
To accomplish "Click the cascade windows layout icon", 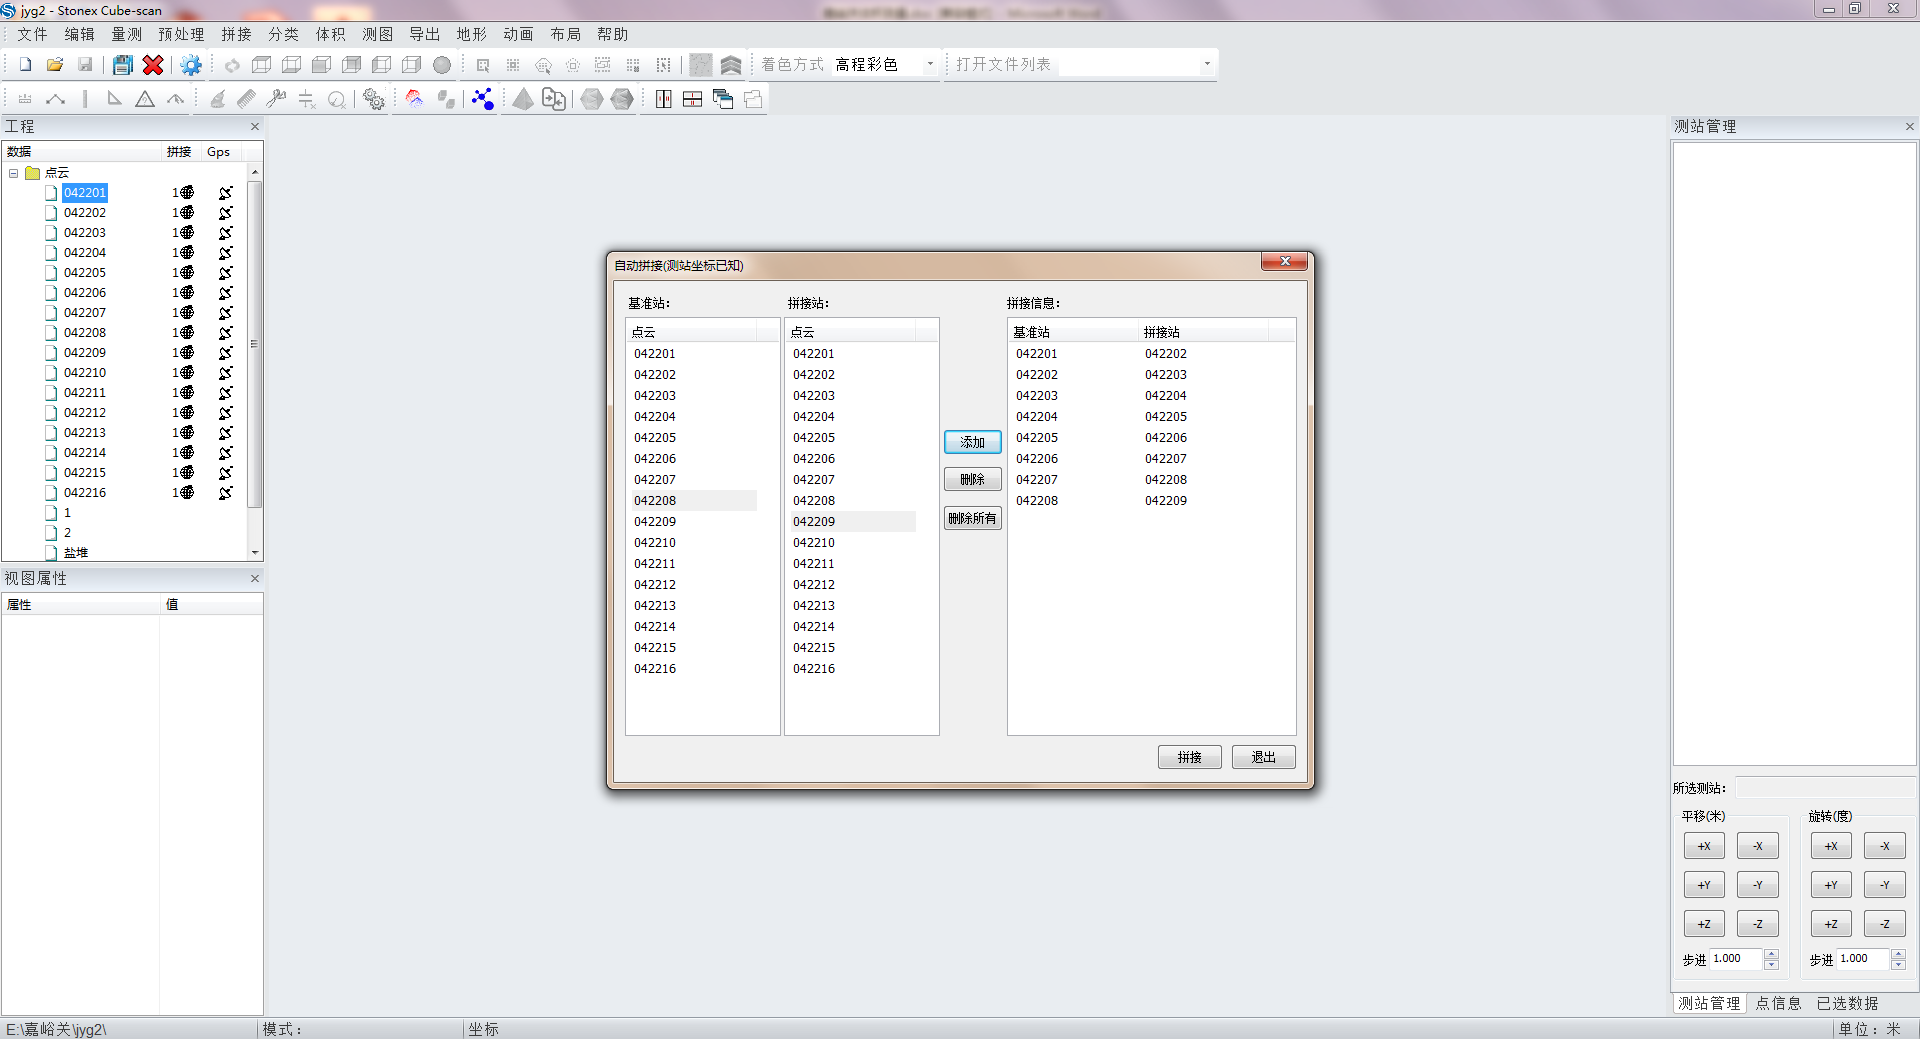I will pyautogui.click(x=723, y=99).
